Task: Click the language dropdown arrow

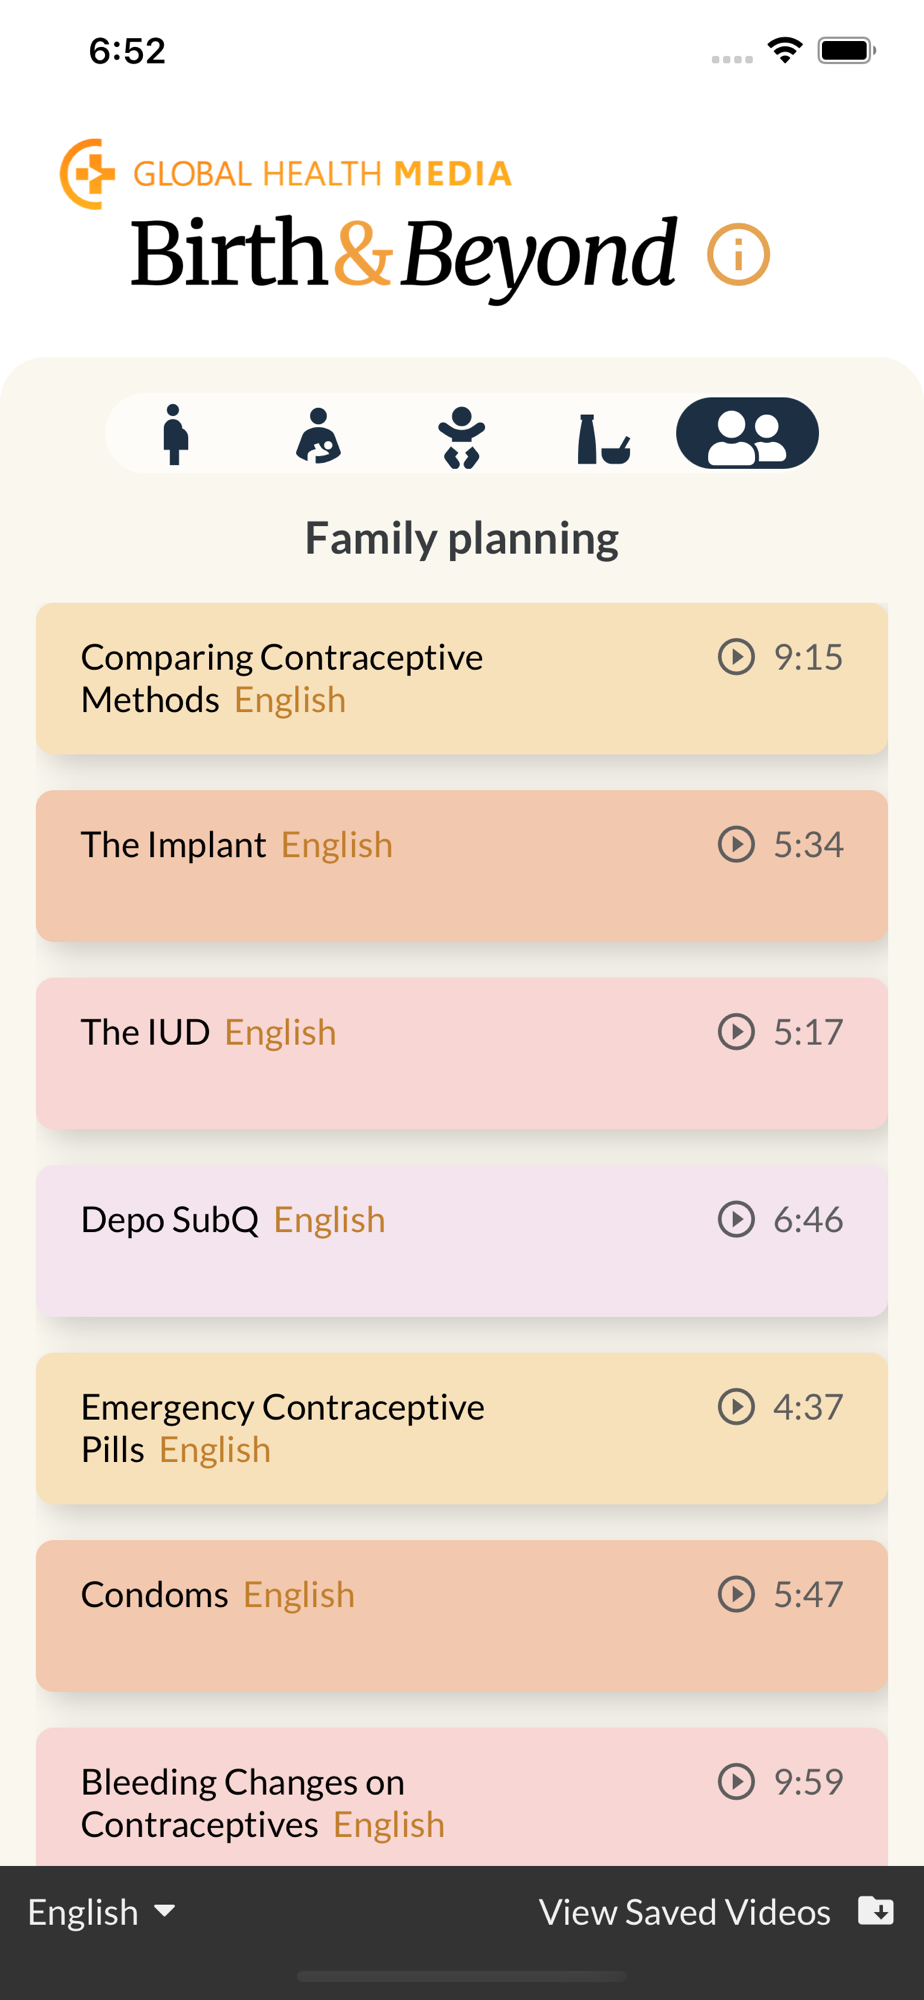Action: (165, 1911)
